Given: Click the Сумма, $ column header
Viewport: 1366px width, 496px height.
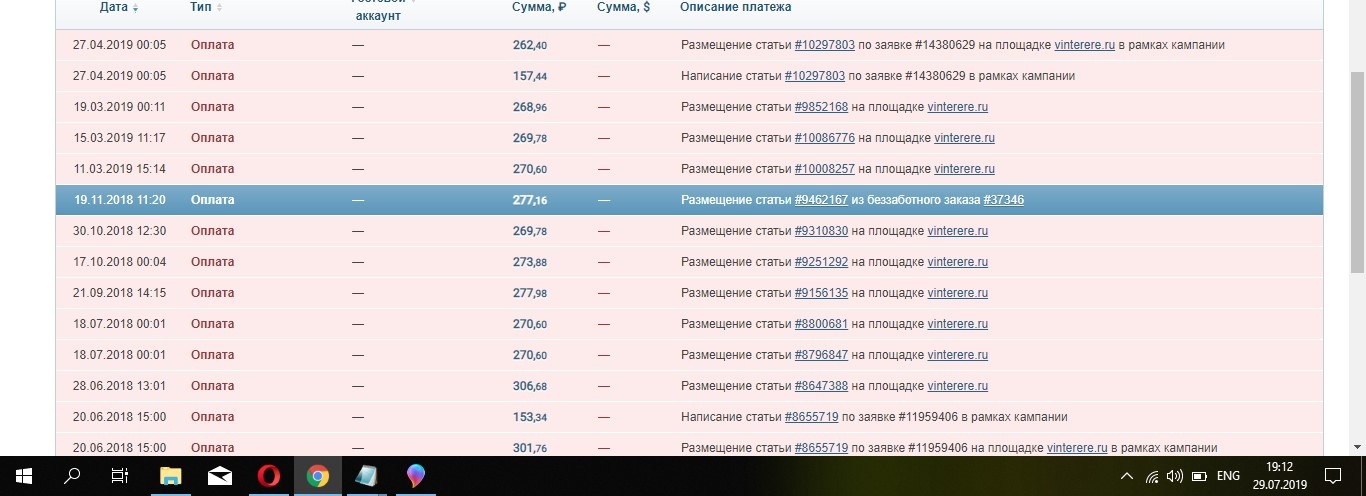Looking at the screenshot, I should [x=624, y=7].
